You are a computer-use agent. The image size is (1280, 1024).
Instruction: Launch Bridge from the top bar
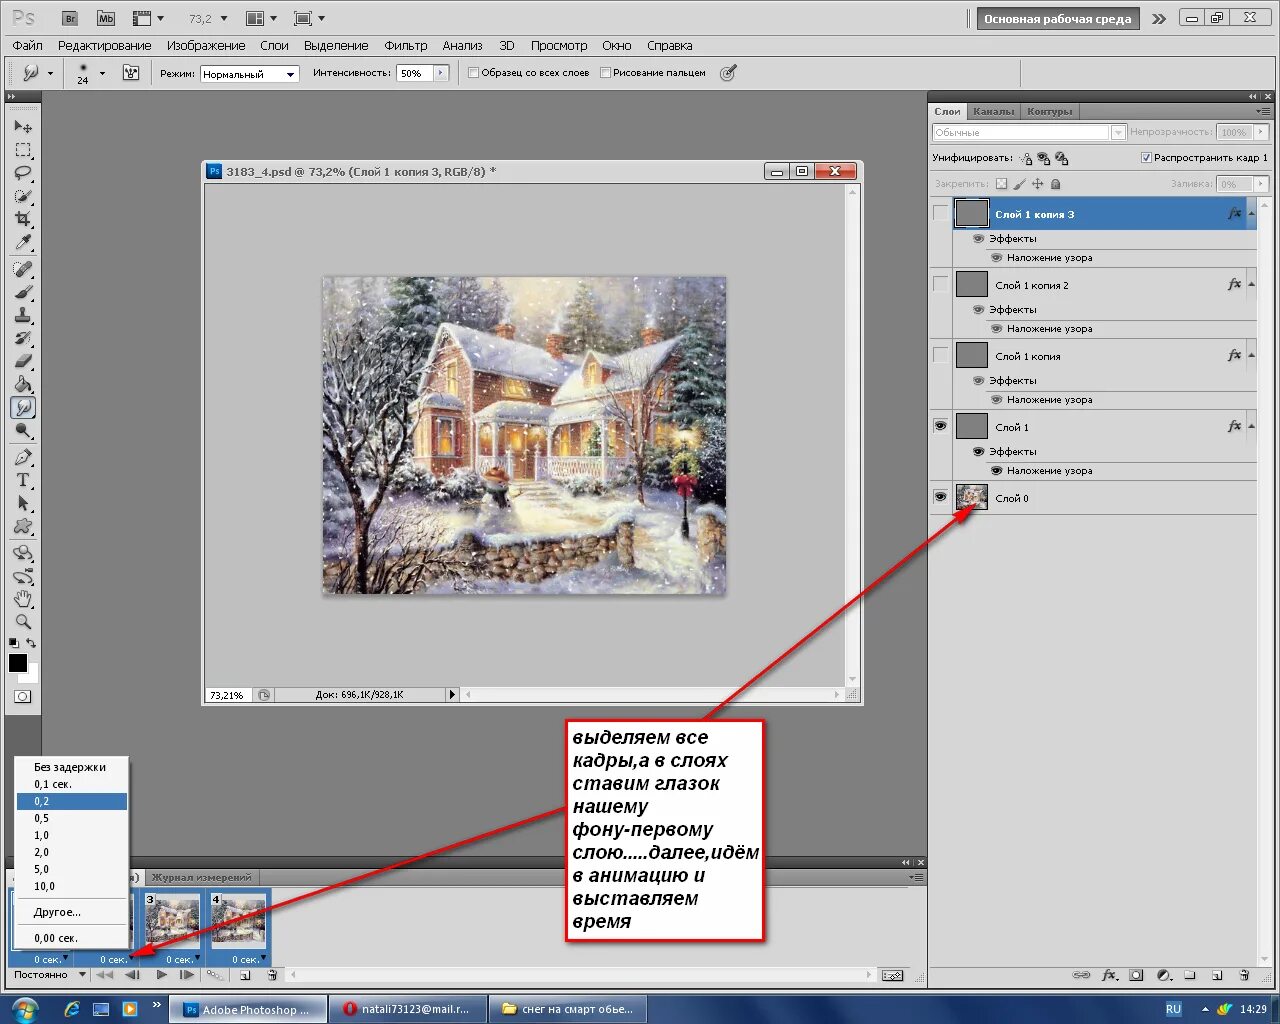coord(69,18)
